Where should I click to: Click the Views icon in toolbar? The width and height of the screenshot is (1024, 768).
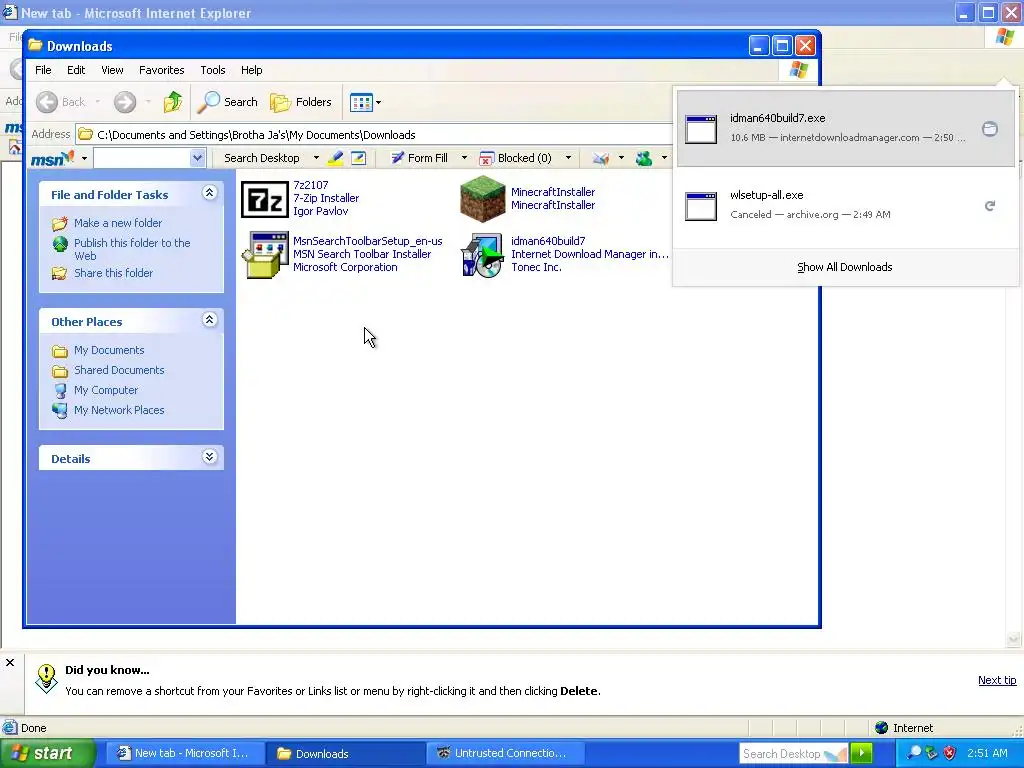(361, 102)
